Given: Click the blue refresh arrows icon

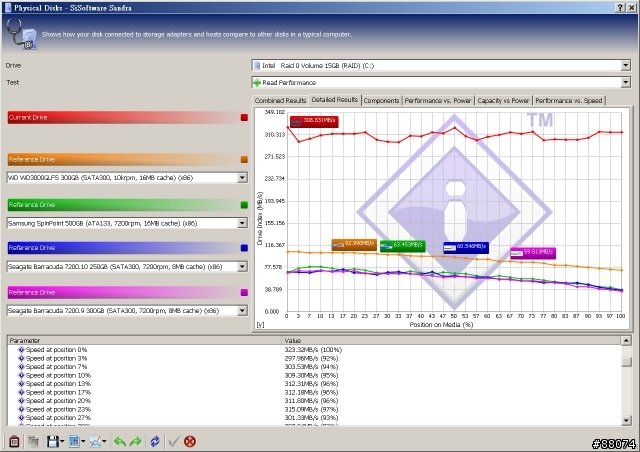Looking at the screenshot, I should [155, 441].
